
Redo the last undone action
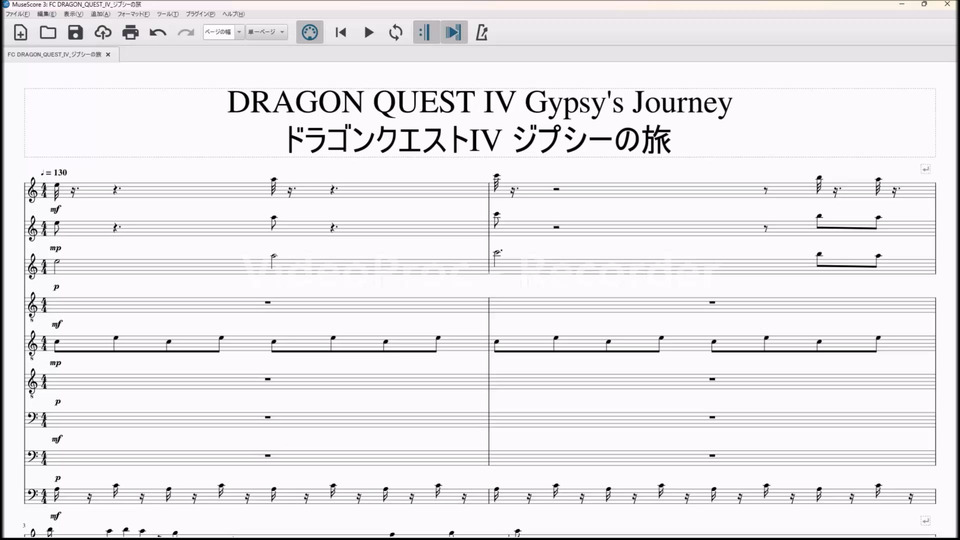click(x=186, y=32)
